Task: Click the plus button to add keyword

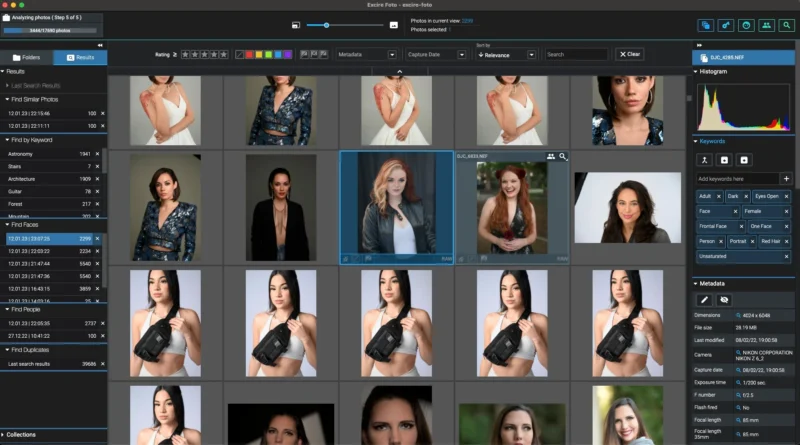Action: (x=786, y=178)
